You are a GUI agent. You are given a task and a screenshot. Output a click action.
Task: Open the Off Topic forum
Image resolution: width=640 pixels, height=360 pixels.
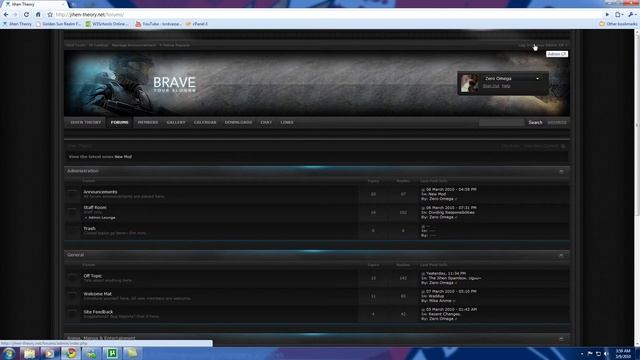[92, 276]
